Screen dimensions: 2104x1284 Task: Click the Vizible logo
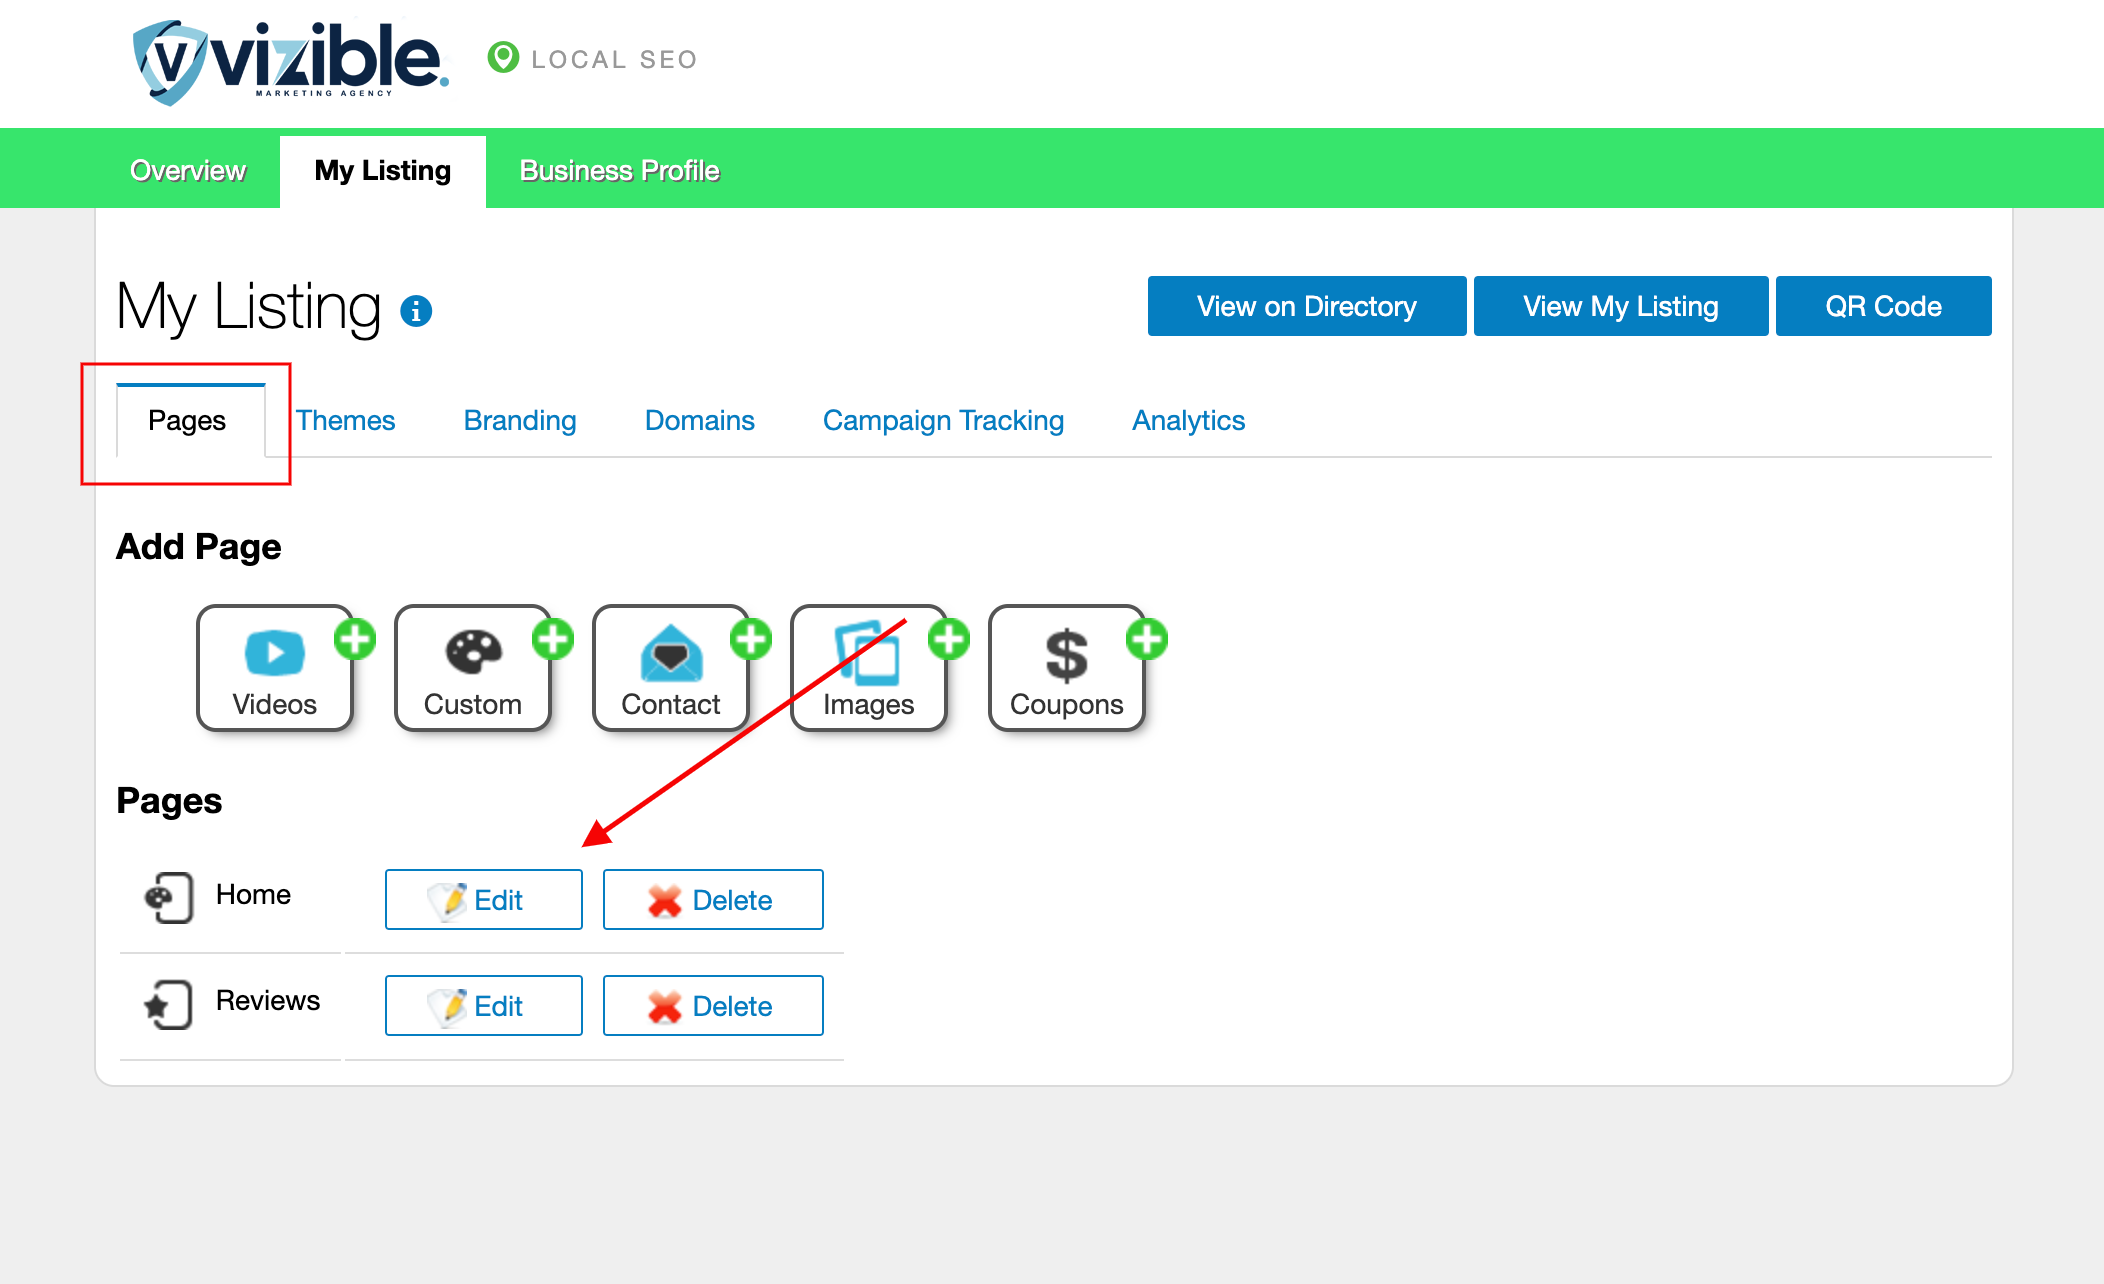point(291,61)
